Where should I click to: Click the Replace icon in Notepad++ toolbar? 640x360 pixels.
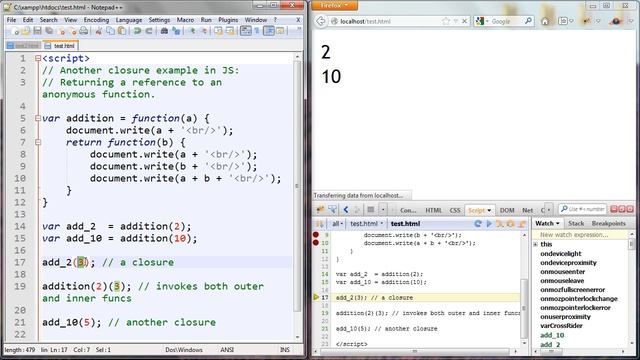(176, 31)
